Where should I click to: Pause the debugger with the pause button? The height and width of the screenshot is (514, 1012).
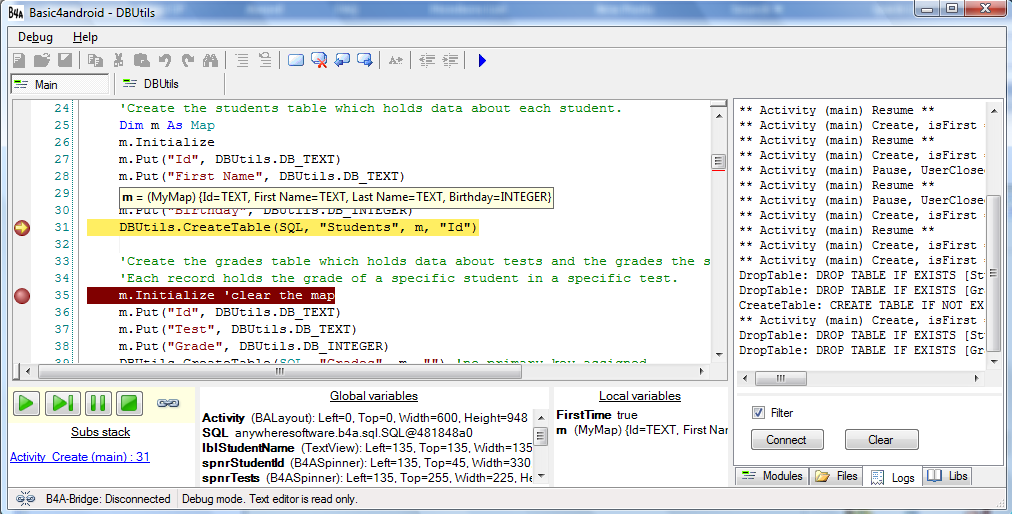click(96, 404)
